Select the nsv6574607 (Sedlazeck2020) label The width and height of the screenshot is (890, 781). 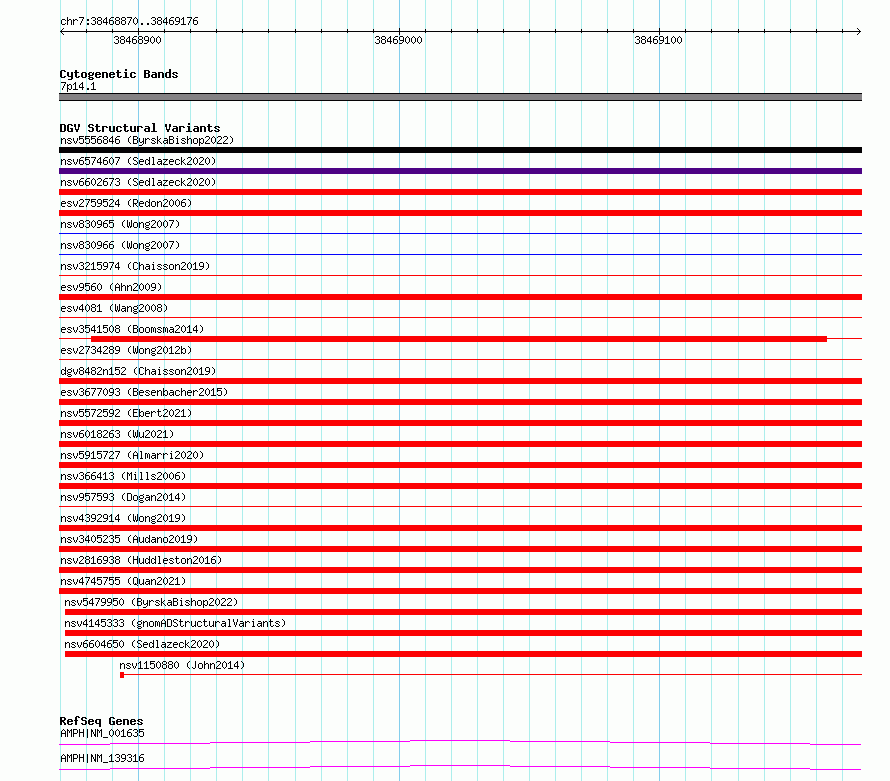(138, 161)
